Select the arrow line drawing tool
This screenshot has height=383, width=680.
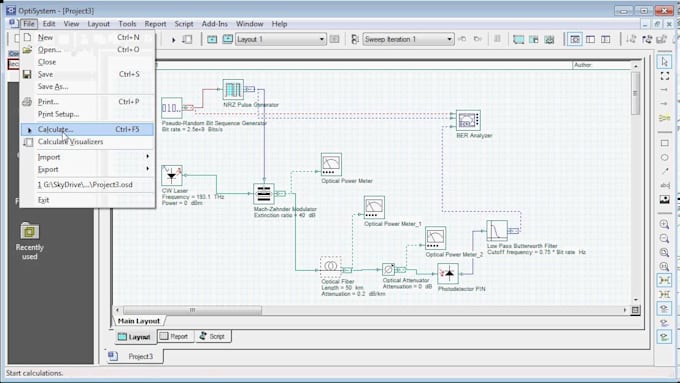coord(664,171)
